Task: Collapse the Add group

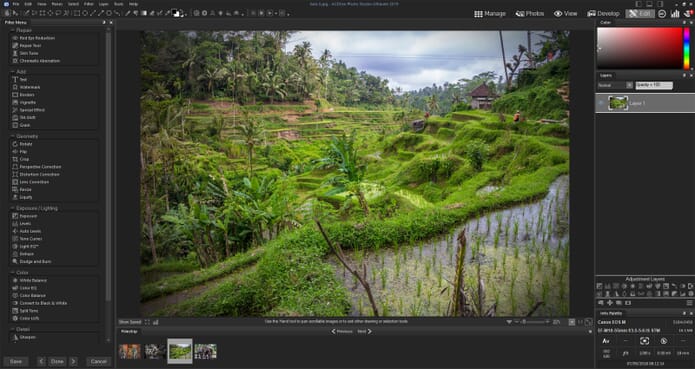Action: pyautogui.click(x=12, y=71)
